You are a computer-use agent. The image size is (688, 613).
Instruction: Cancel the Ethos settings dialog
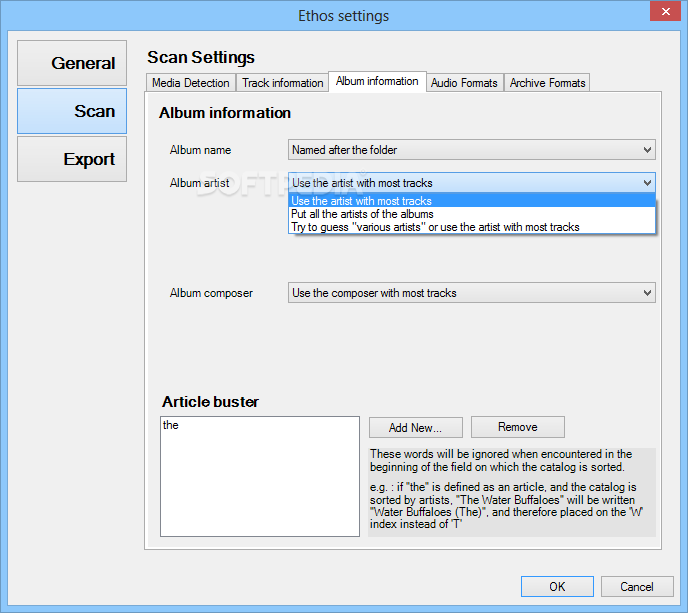coord(637,587)
